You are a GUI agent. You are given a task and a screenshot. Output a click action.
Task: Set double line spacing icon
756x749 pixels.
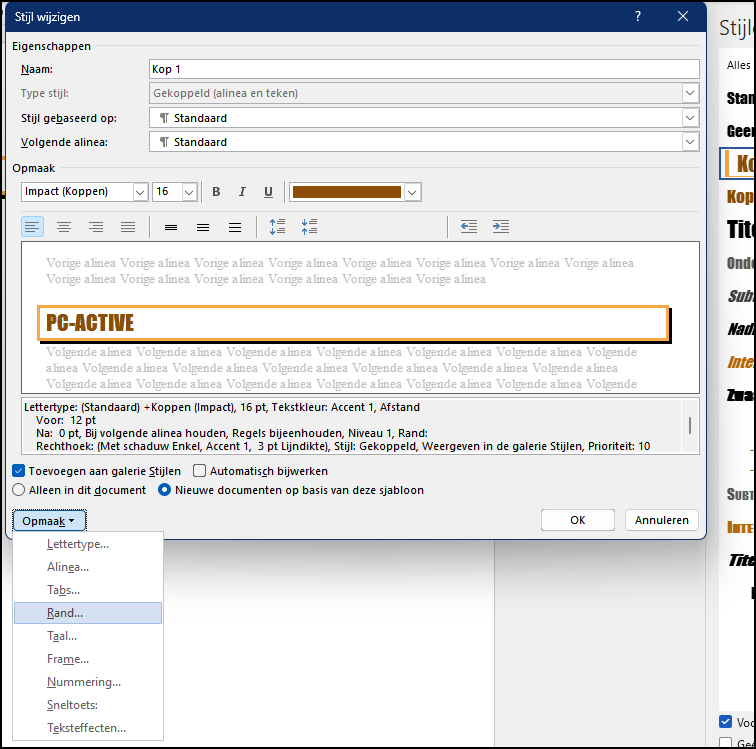click(x=235, y=227)
